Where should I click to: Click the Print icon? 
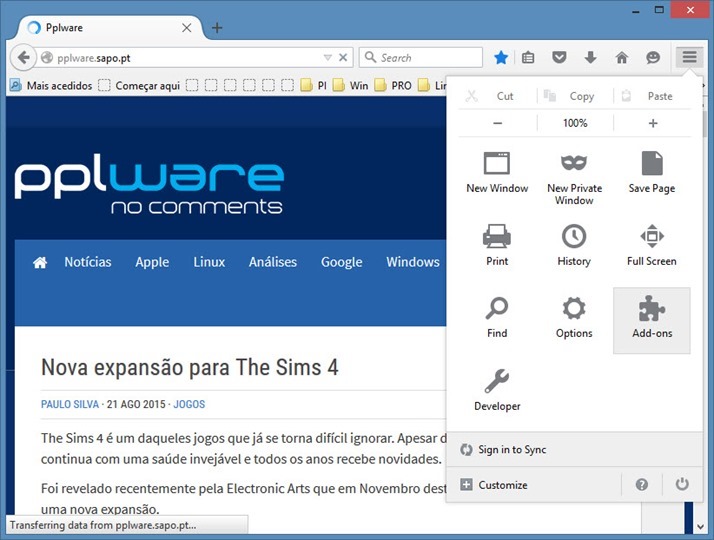(x=497, y=236)
